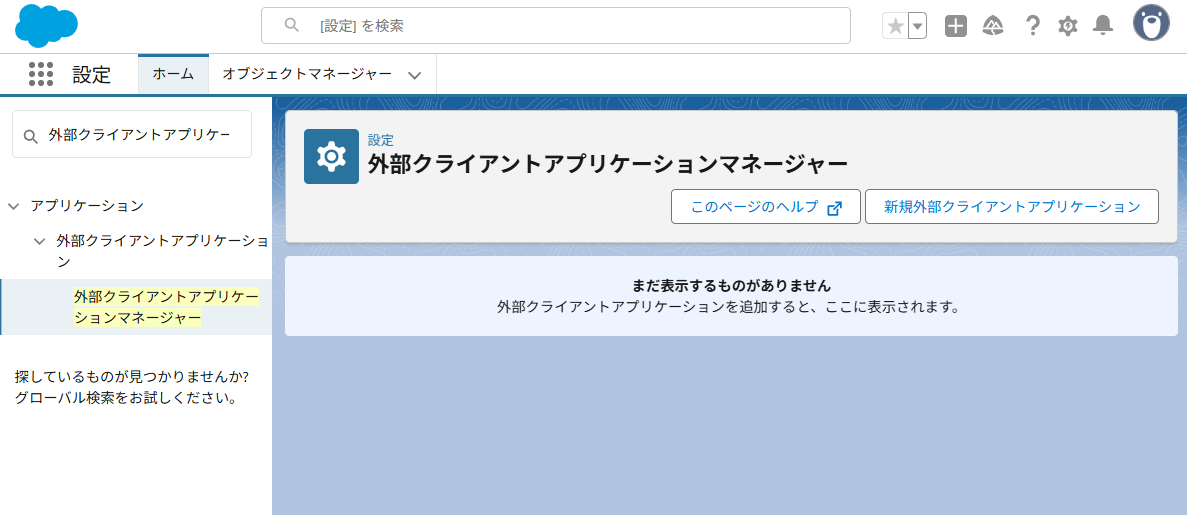Open the global actions plus icon
Image resolution: width=1187 pixels, height=515 pixels.
(956, 27)
